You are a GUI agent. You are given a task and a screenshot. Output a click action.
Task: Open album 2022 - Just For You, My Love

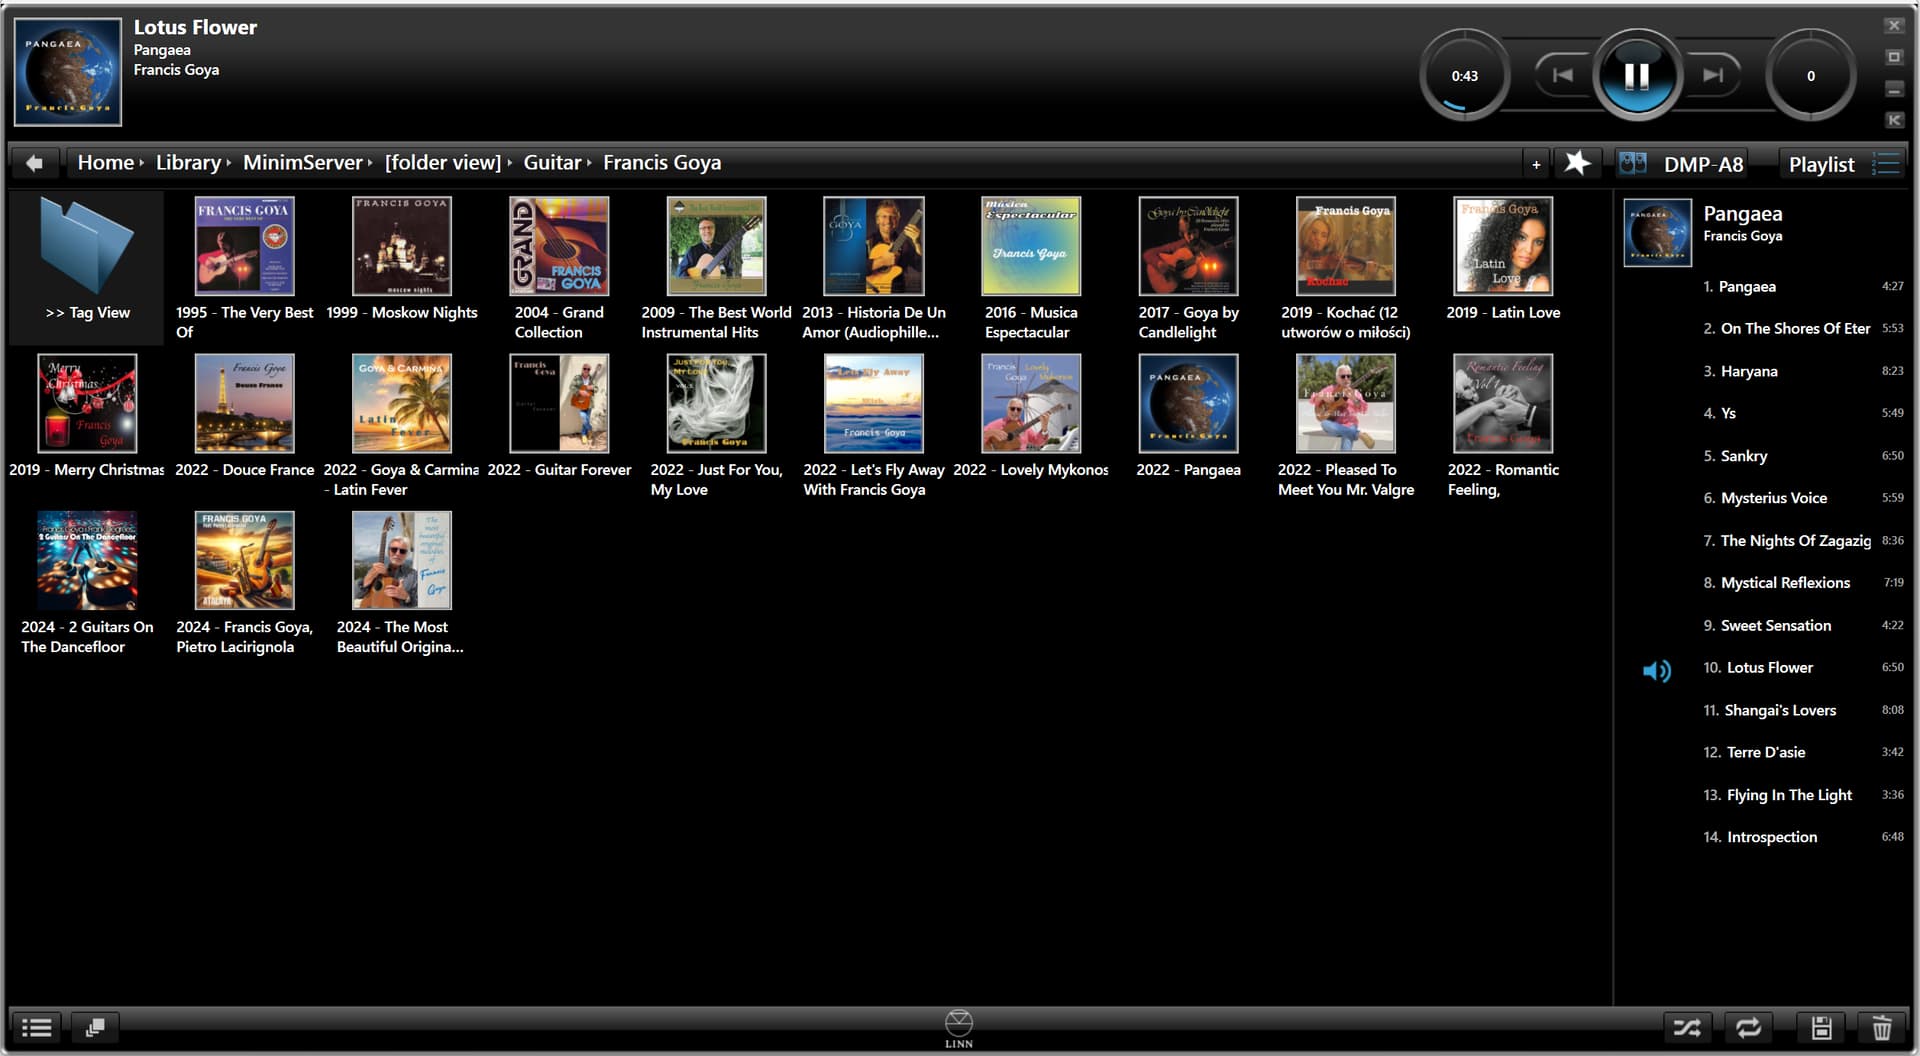(716, 425)
